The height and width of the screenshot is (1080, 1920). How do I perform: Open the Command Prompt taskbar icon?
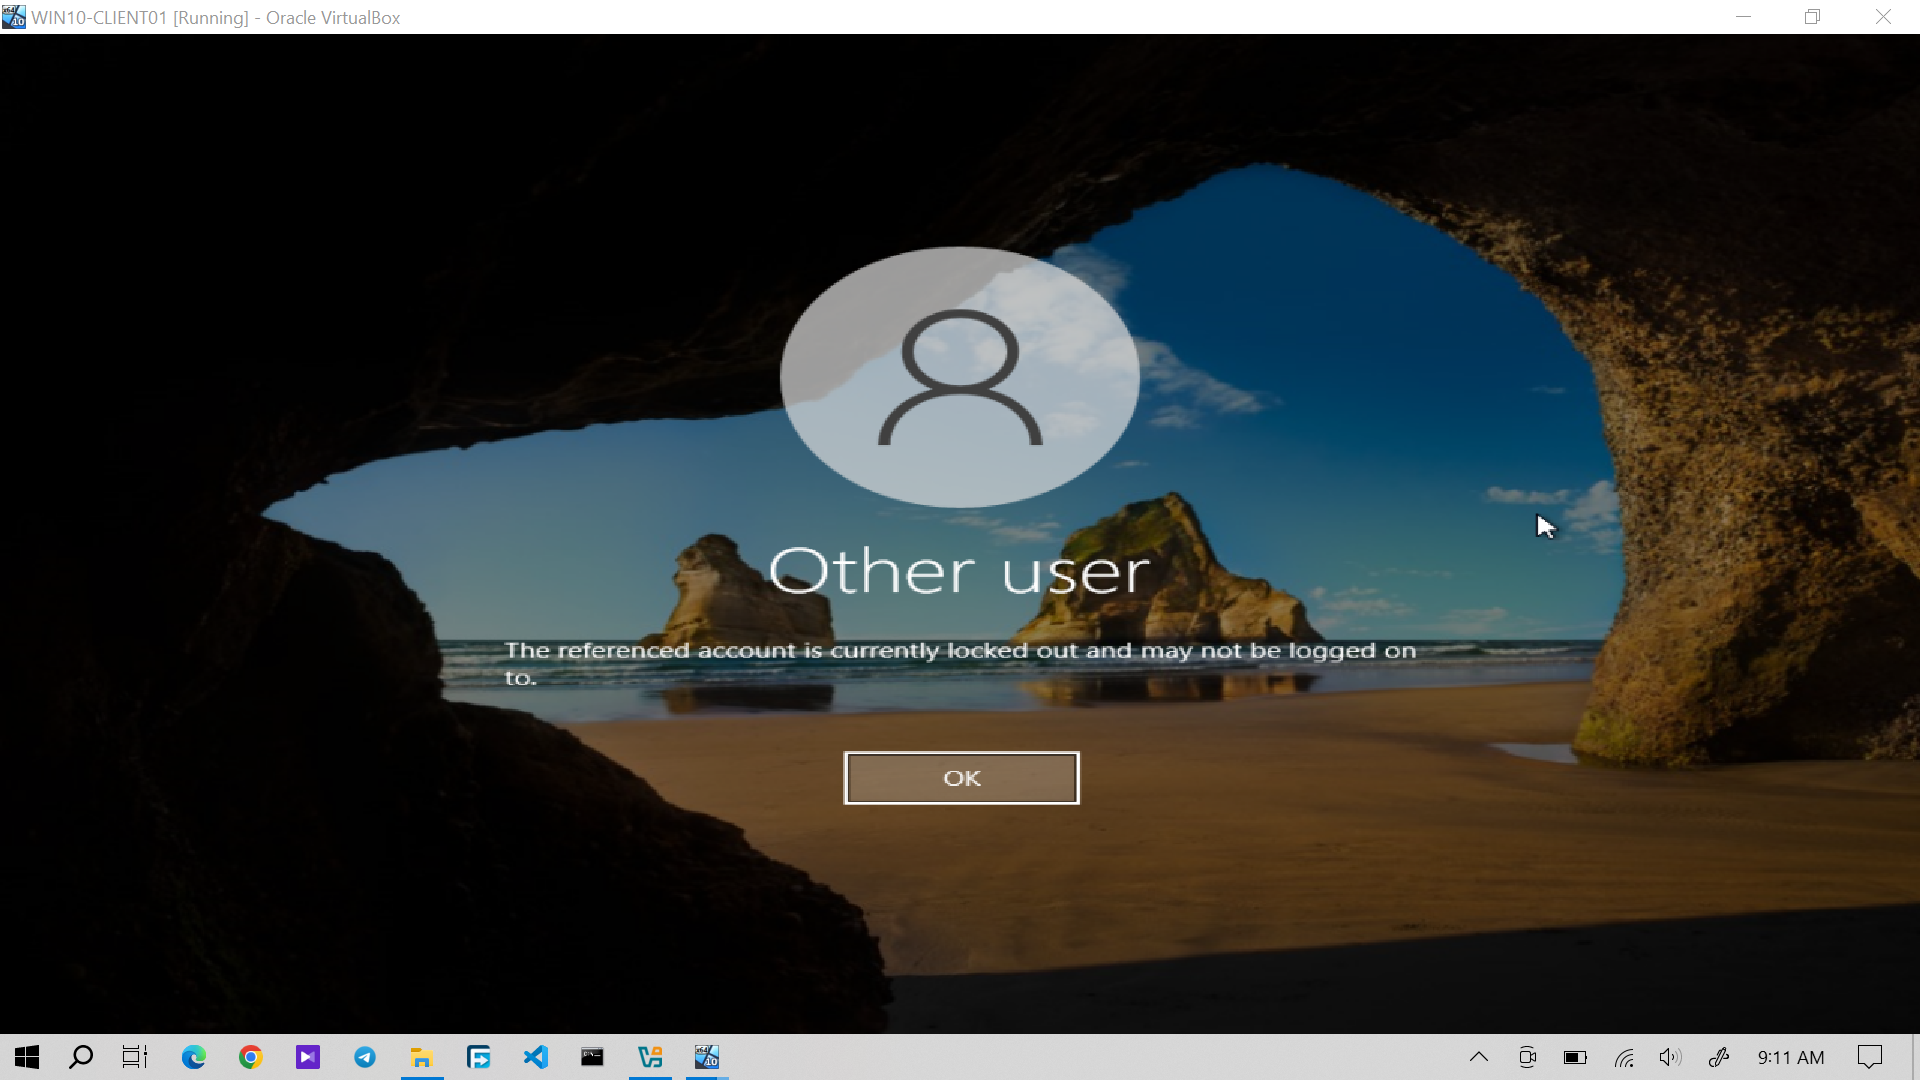593,1057
